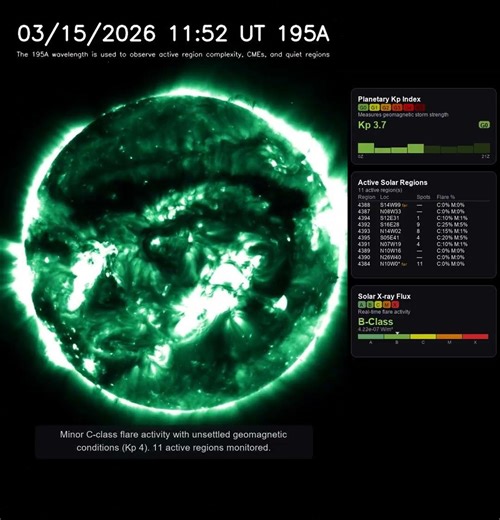
Task: Click the Kp 3.7 value
Action: 372,125
